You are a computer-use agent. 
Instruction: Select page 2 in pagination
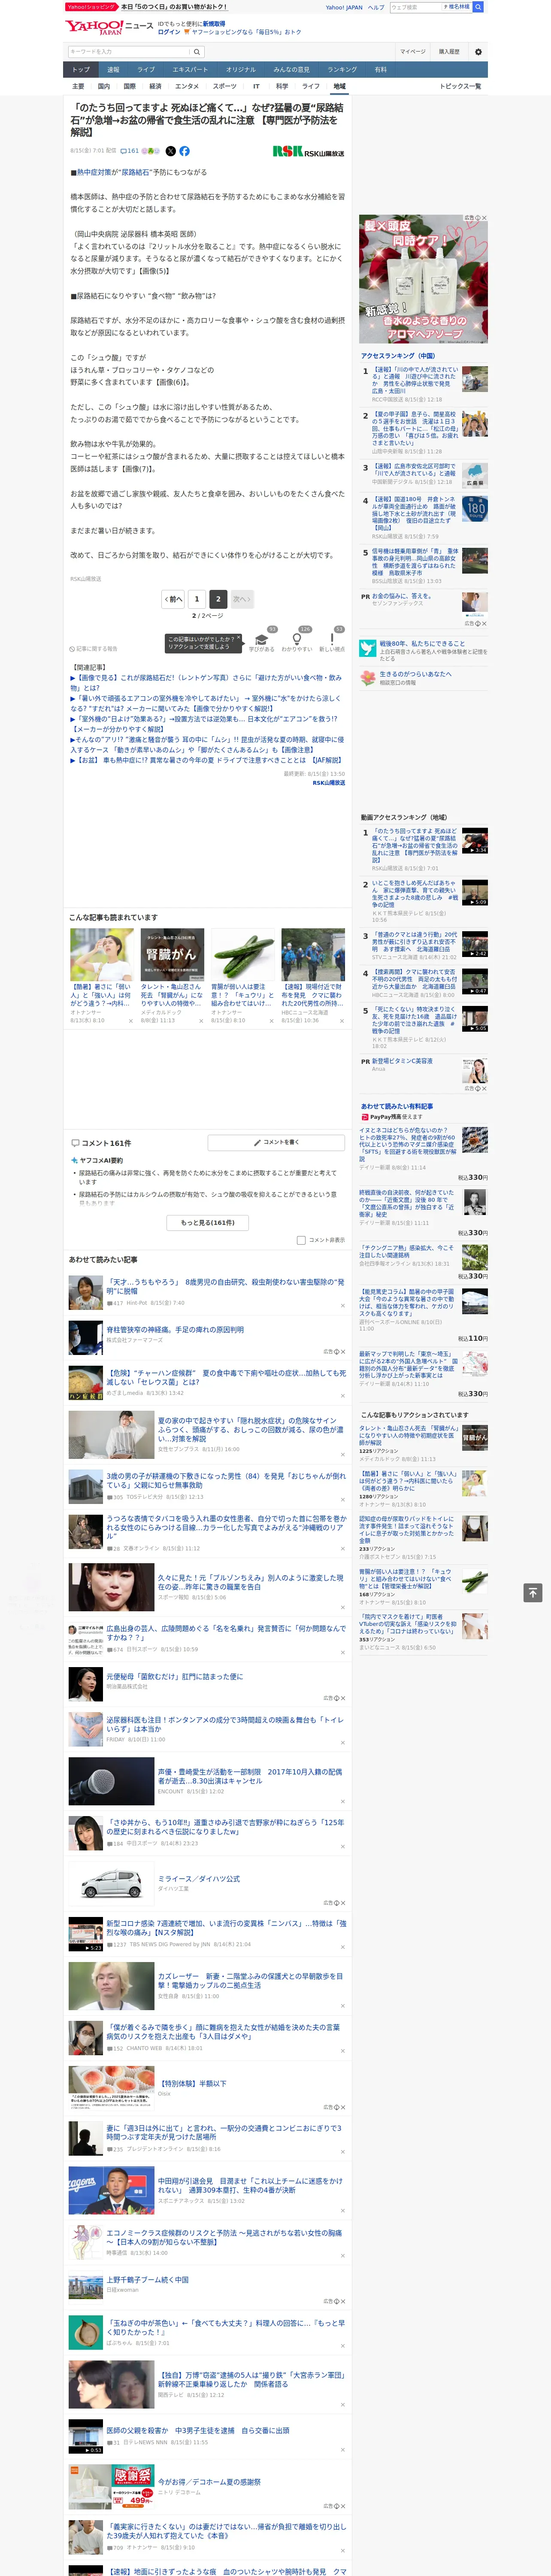tap(218, 599)
